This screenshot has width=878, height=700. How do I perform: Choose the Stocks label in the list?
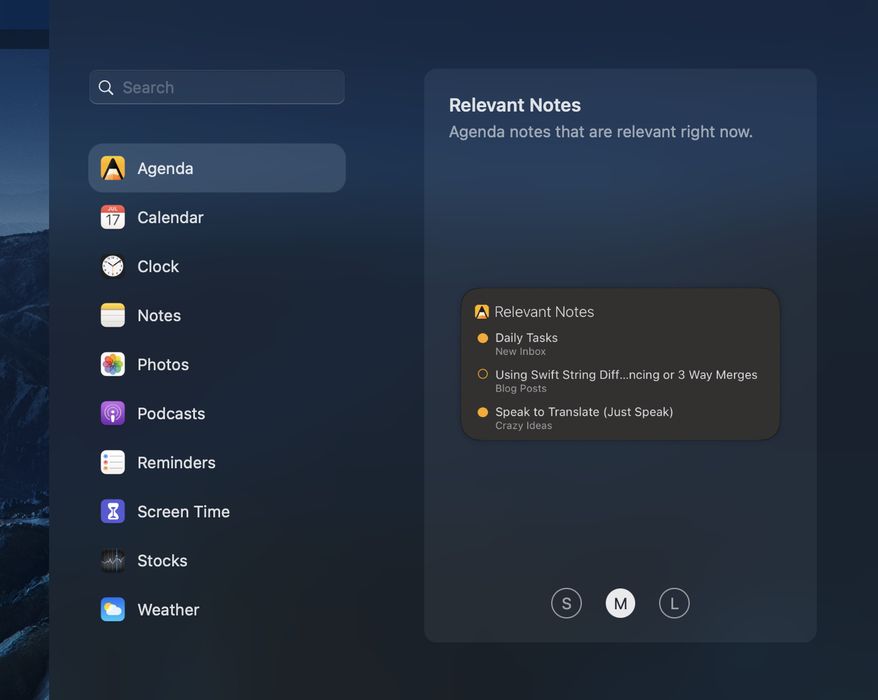point(162,561)
